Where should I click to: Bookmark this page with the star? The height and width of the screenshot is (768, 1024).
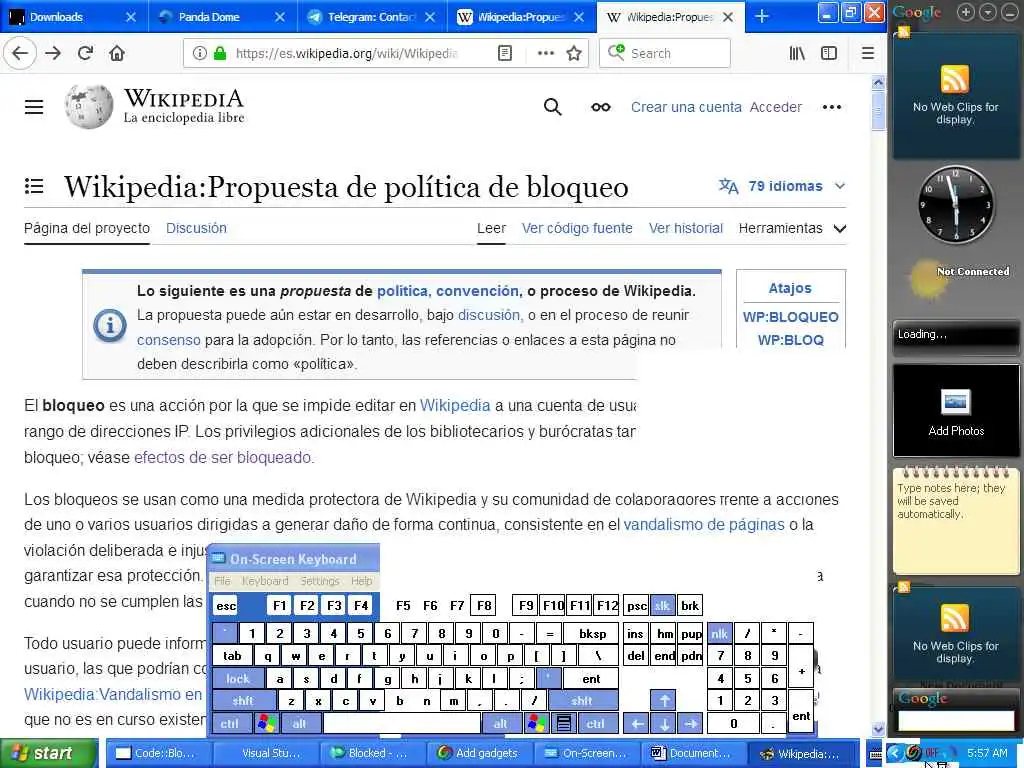tap(573, 53)
